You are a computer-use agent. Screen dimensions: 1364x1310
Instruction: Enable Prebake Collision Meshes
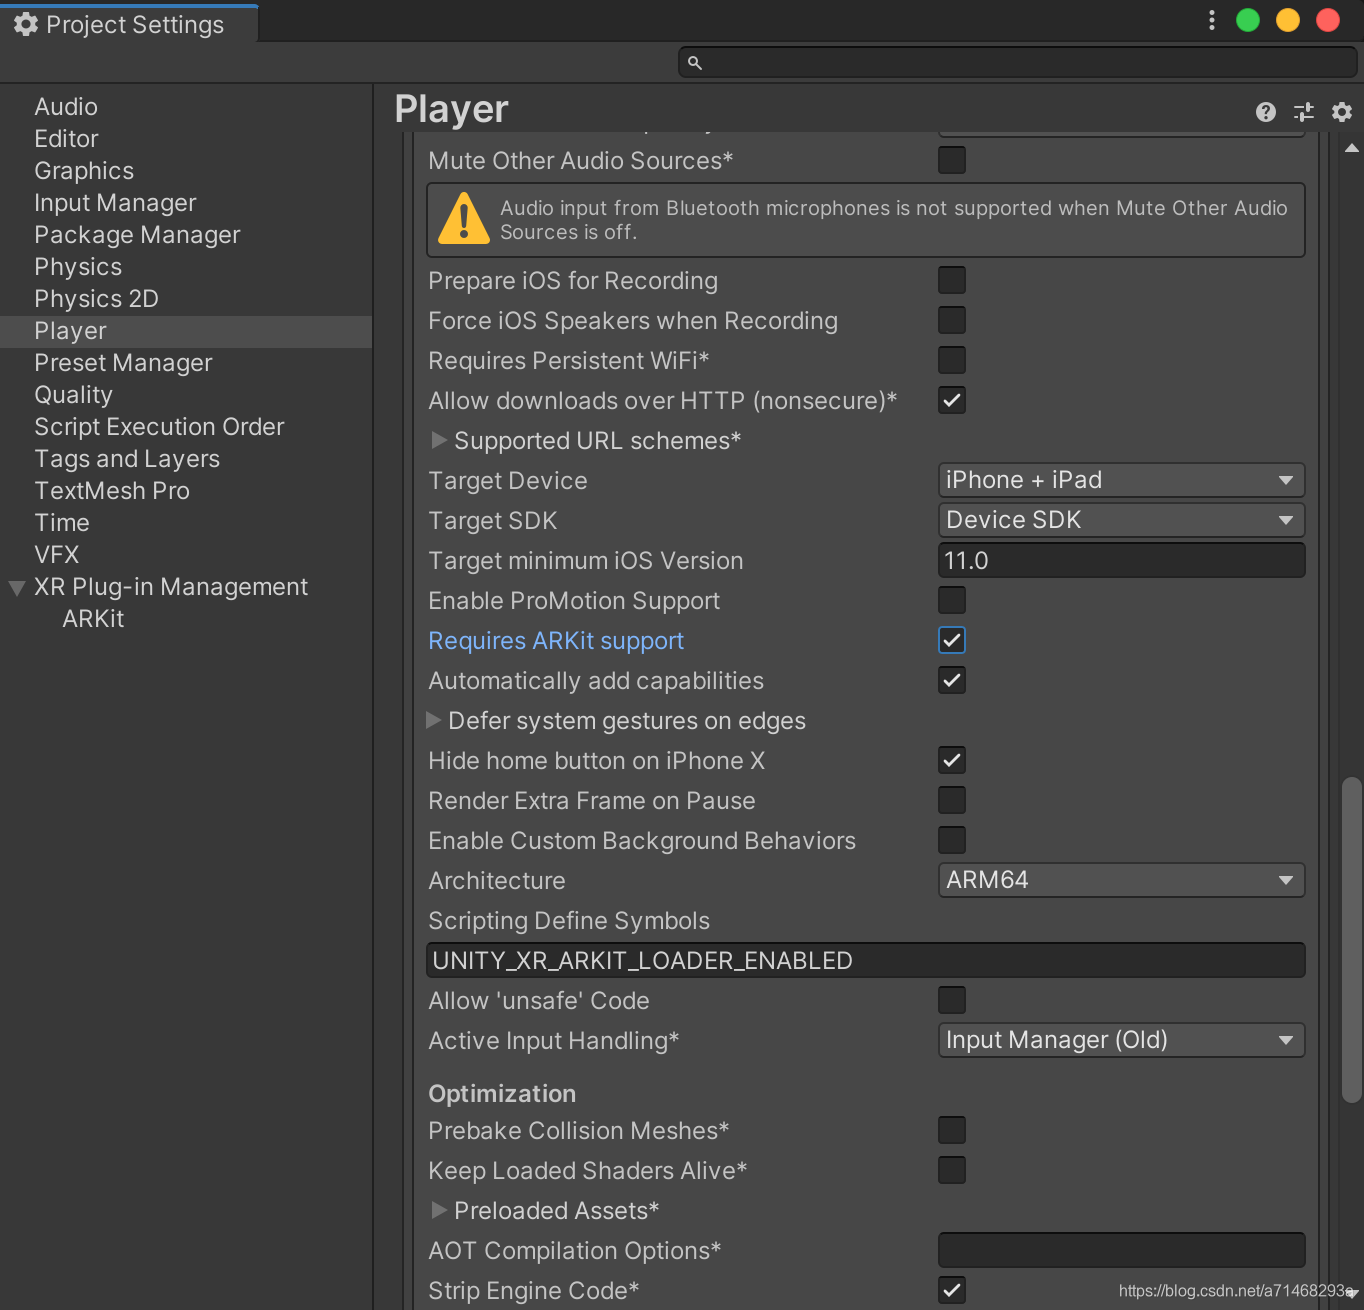tap(951, 1130)
